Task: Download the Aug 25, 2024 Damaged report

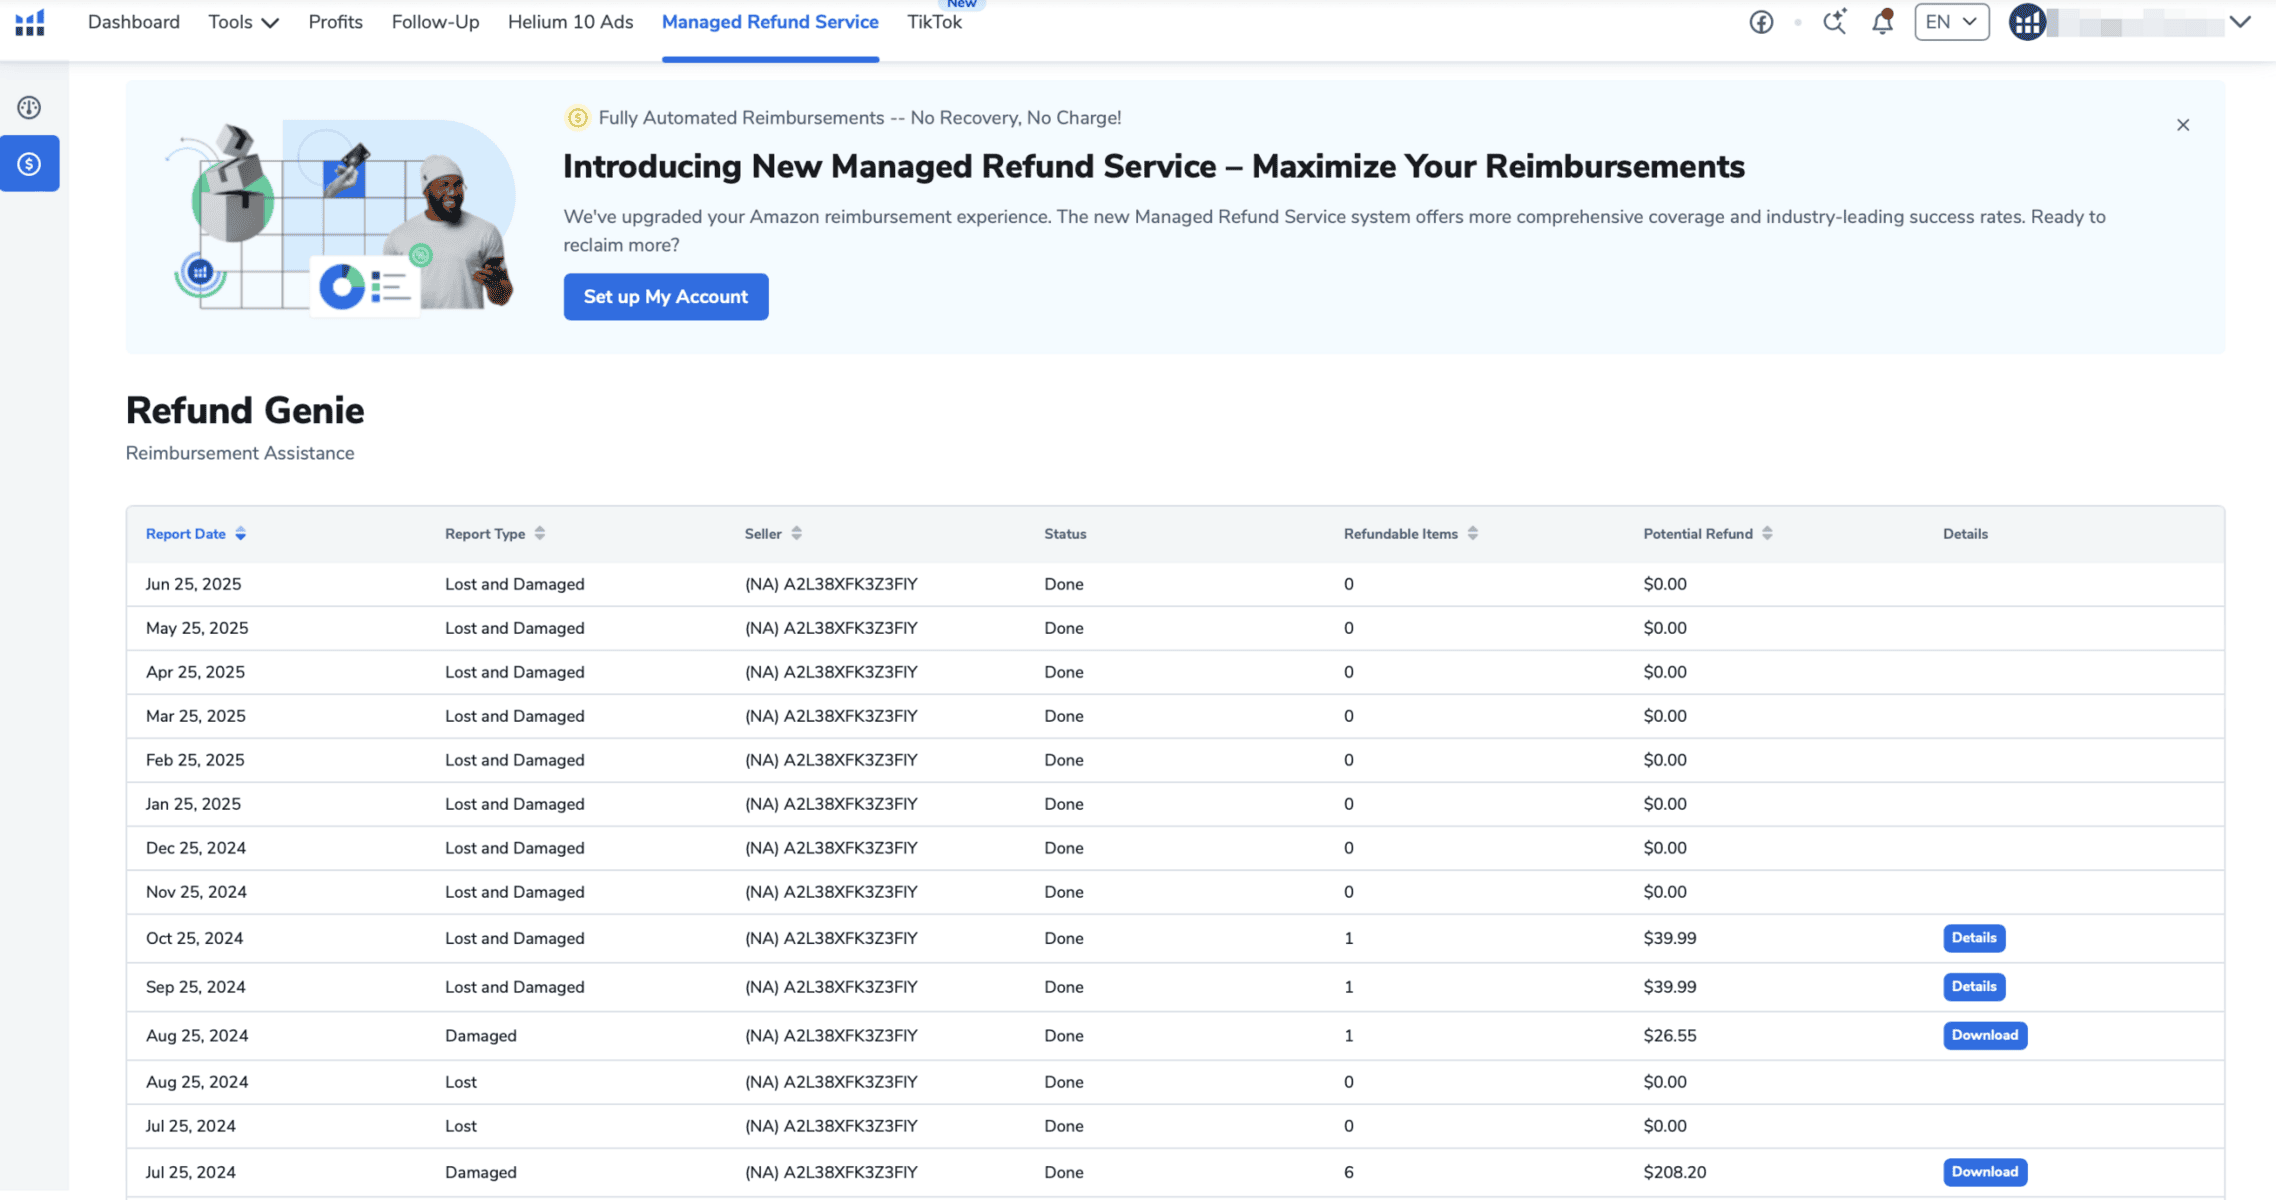Action: tap(1984, 1035)
